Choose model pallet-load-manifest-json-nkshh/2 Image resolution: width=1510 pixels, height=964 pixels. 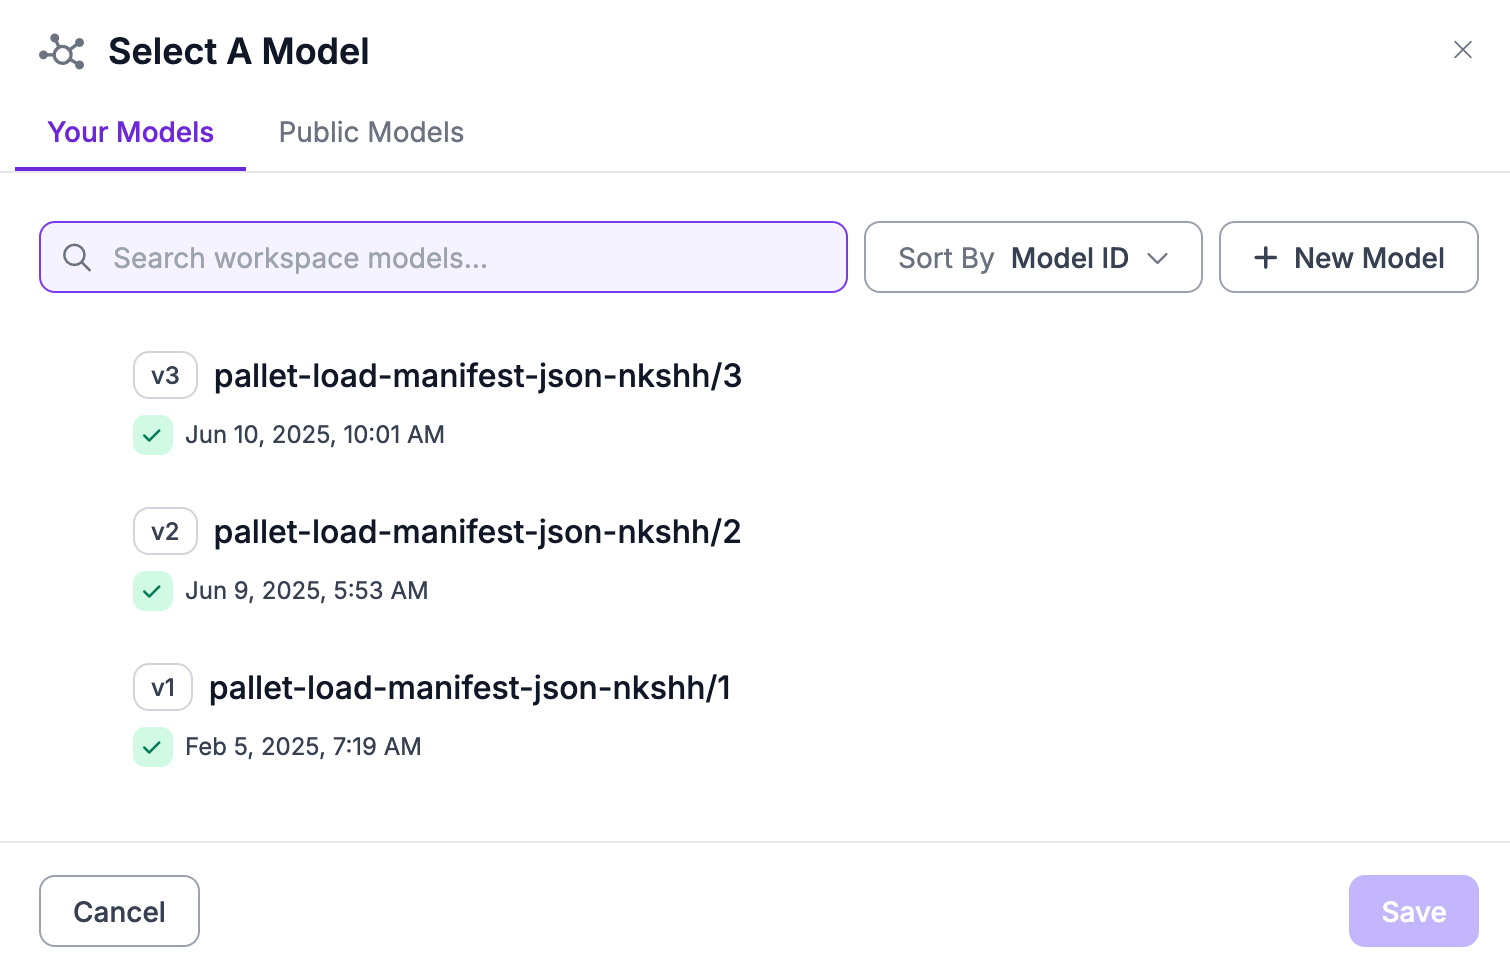pos(478,532)
